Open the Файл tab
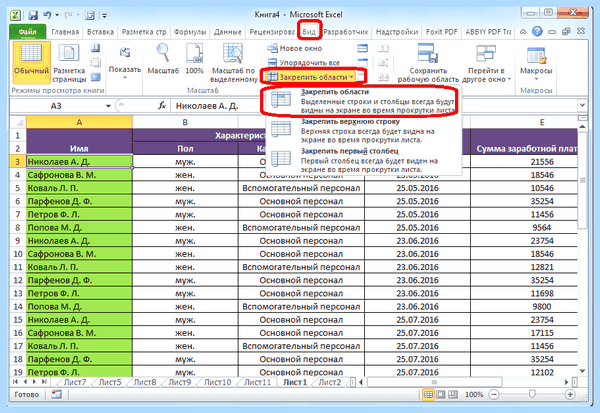This screenshot has width=600, height=413. 28,32
